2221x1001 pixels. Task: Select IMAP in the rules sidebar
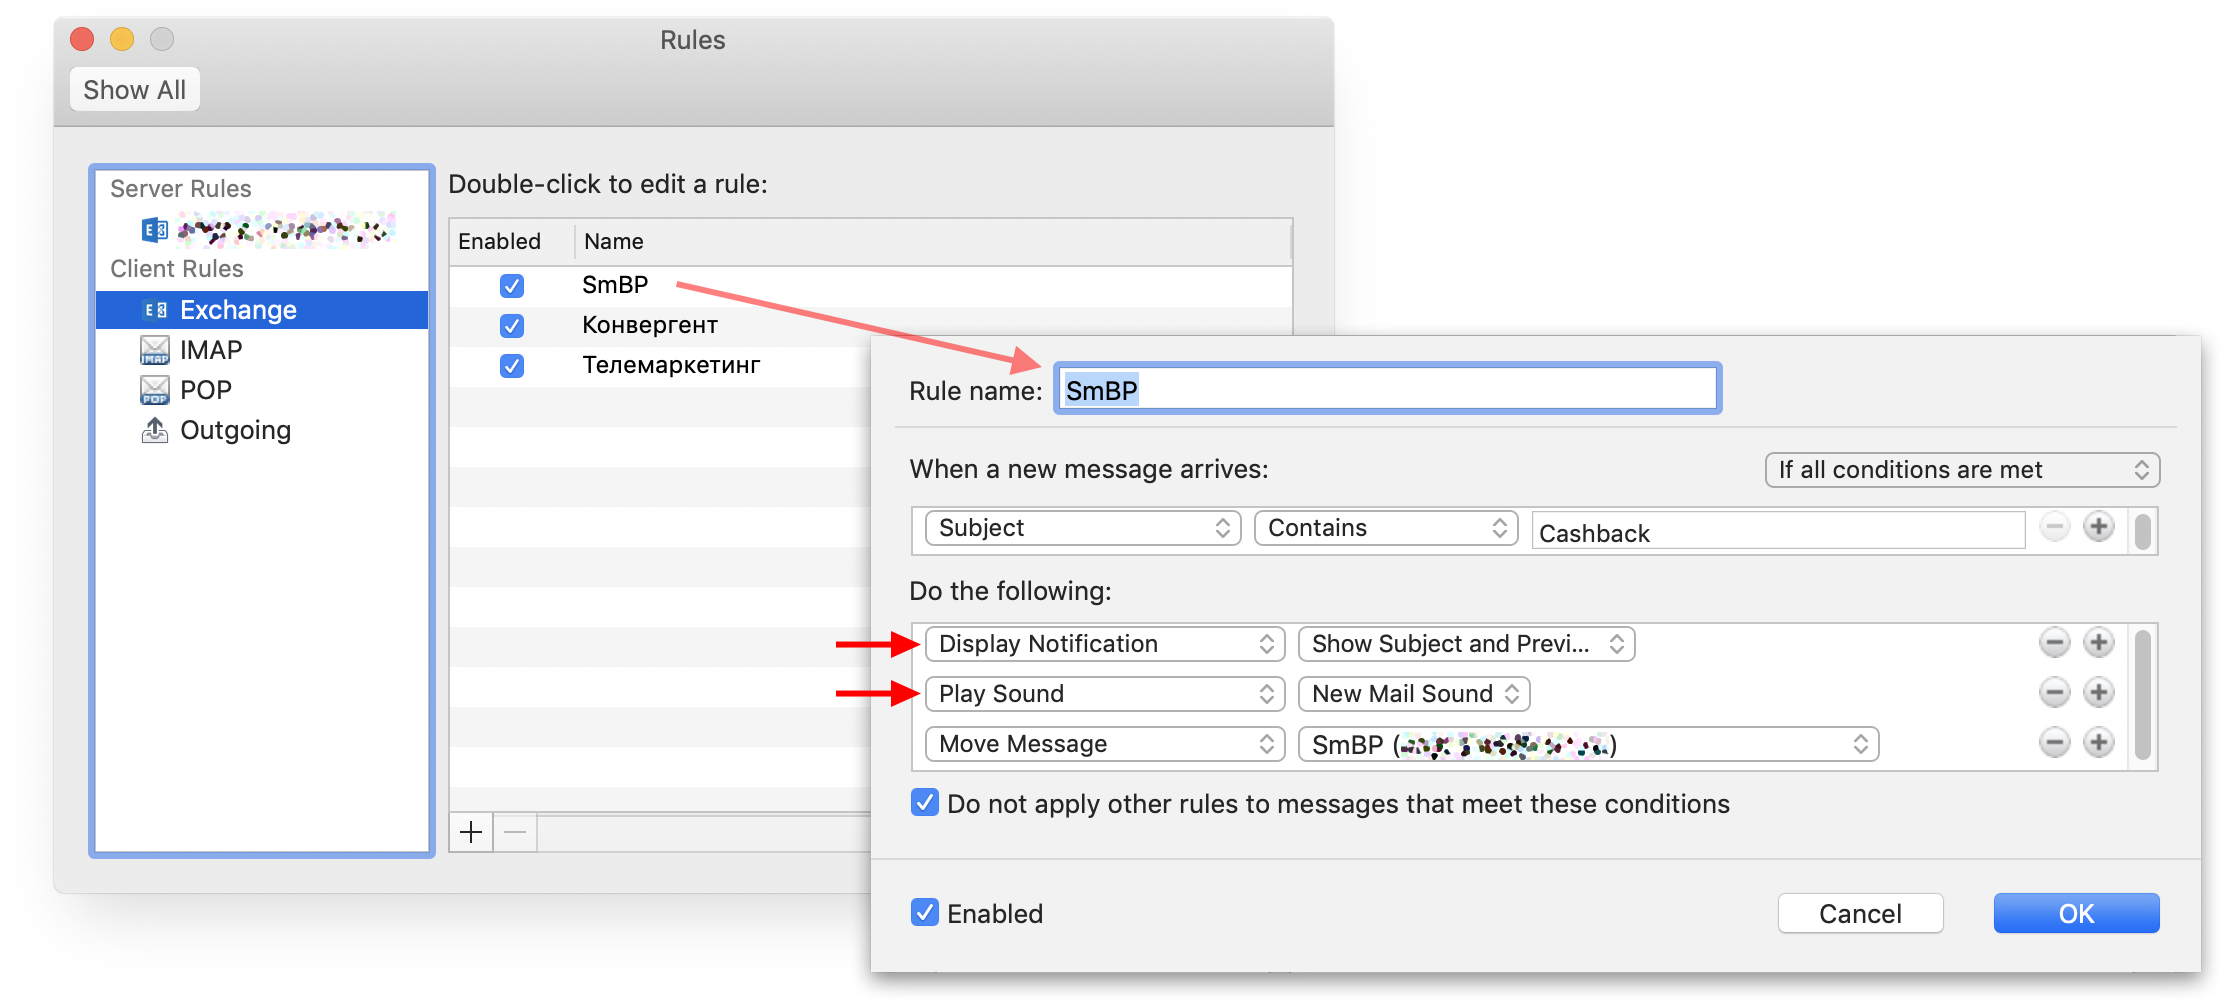[x=211, y=350]
